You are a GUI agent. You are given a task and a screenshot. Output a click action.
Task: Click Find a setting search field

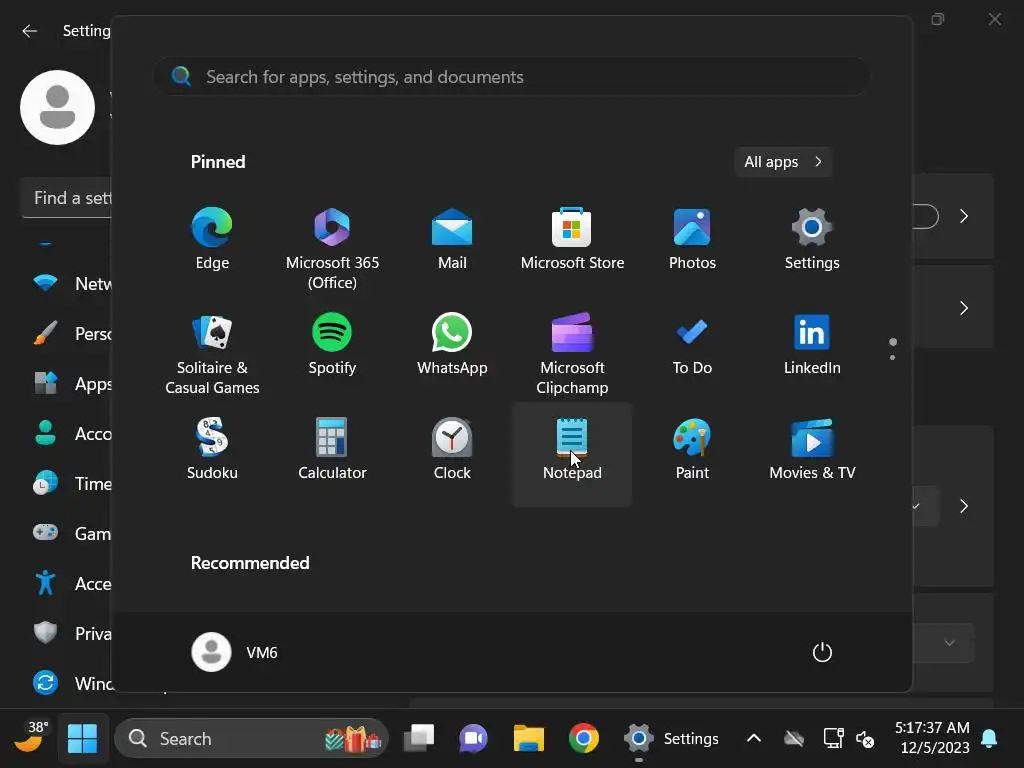(67, 198)
